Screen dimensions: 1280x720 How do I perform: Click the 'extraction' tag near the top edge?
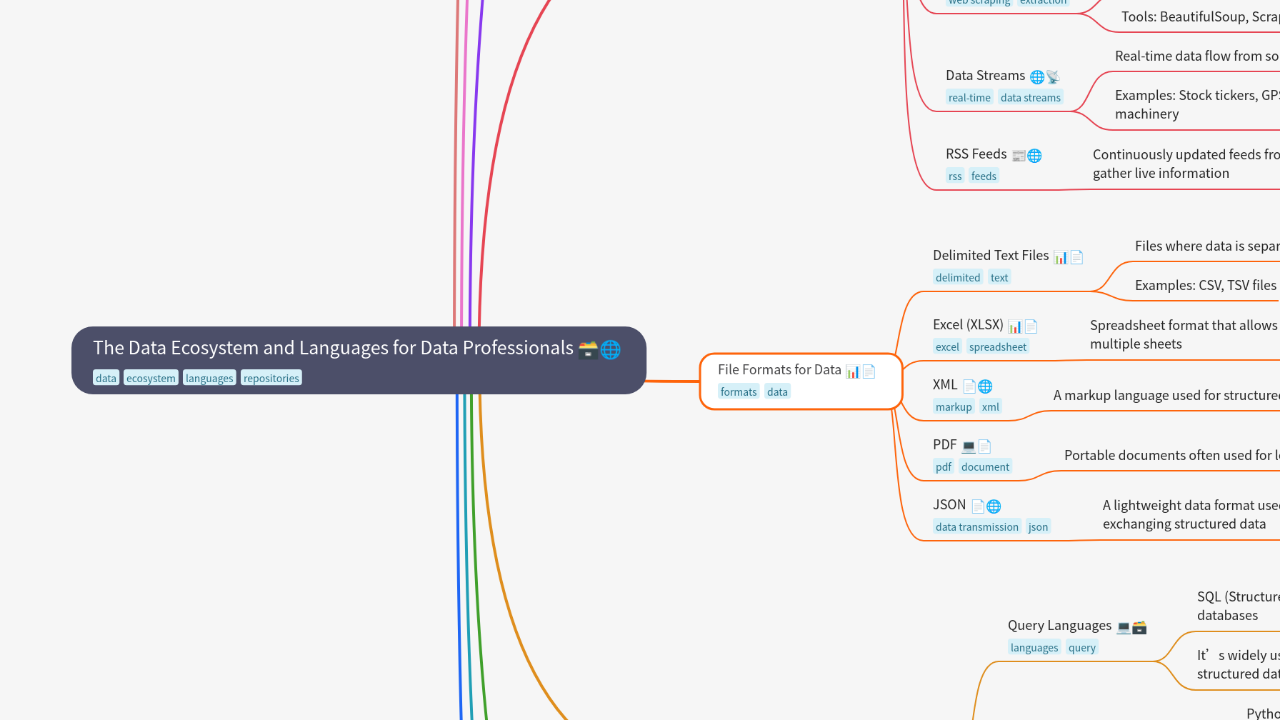pos(1043,3)
